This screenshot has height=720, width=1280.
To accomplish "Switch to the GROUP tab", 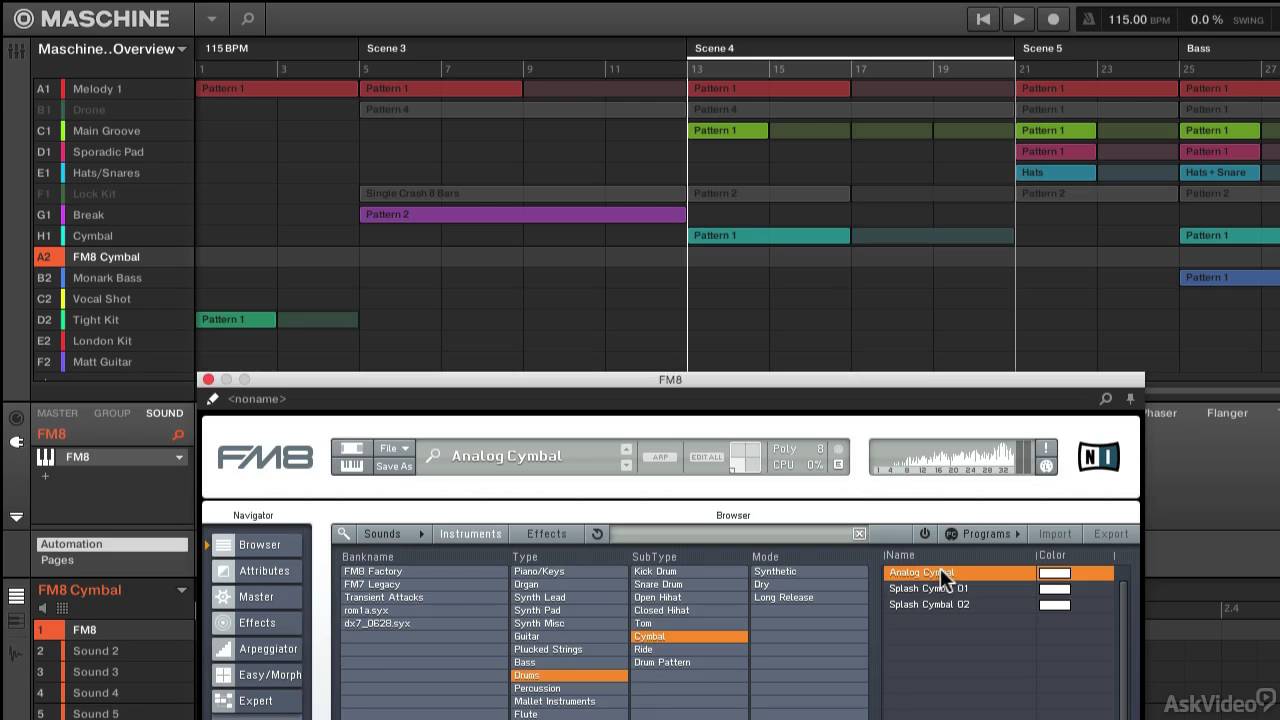I will point(112,413).
